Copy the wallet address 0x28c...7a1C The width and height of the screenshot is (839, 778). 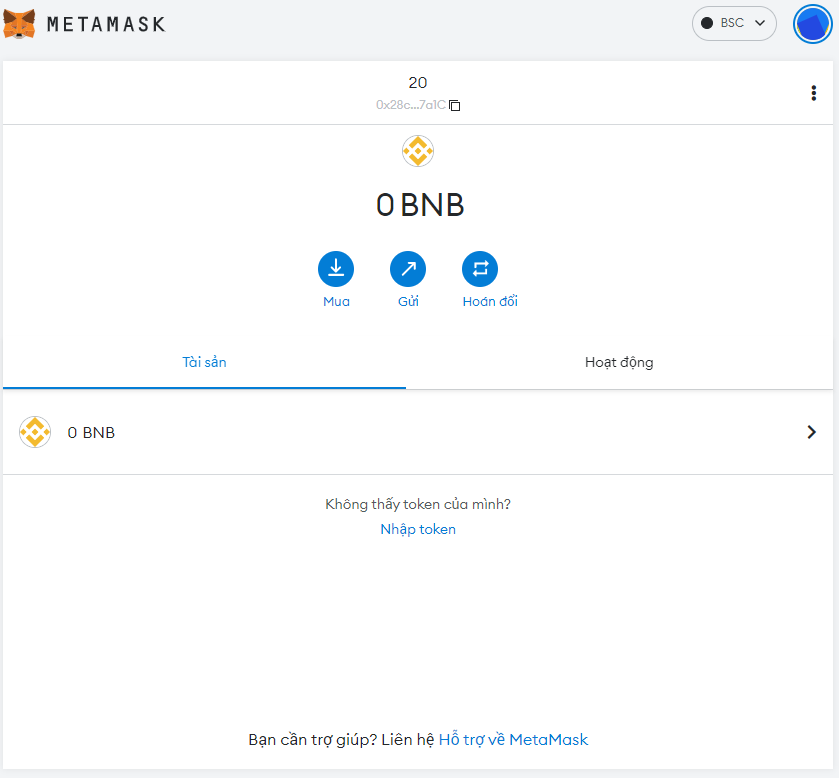pyautogui.click(x=454, y=105)
